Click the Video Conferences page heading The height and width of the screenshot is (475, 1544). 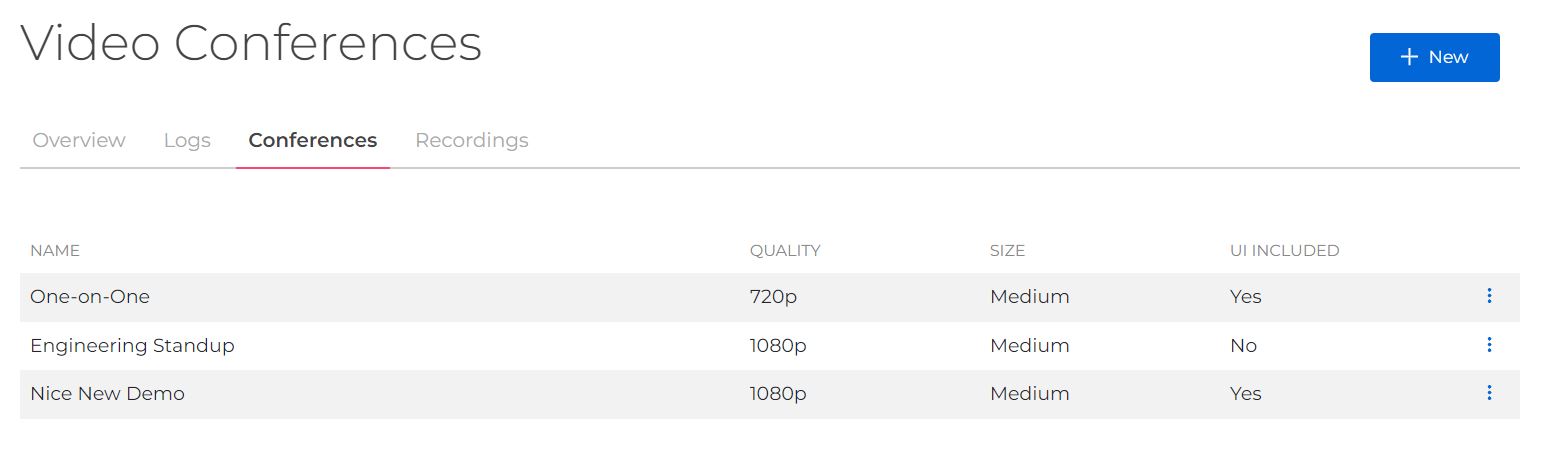(x=251, y=44)
